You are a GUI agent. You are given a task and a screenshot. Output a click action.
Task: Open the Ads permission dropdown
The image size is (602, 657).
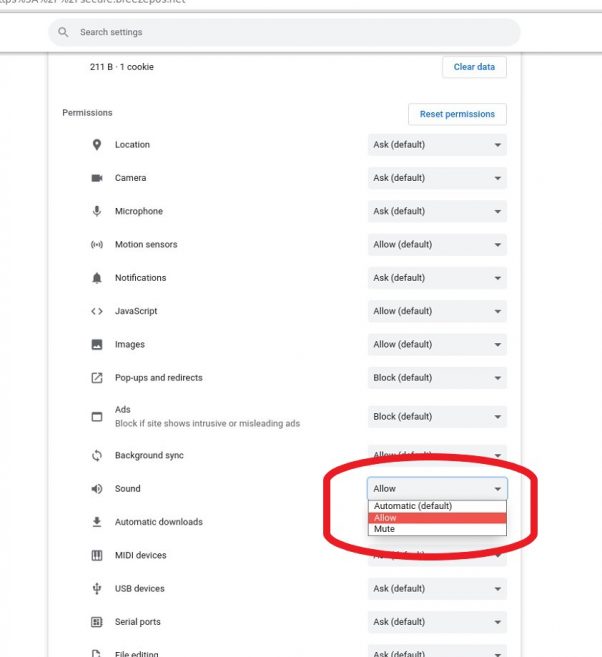(x=437, y=416)
